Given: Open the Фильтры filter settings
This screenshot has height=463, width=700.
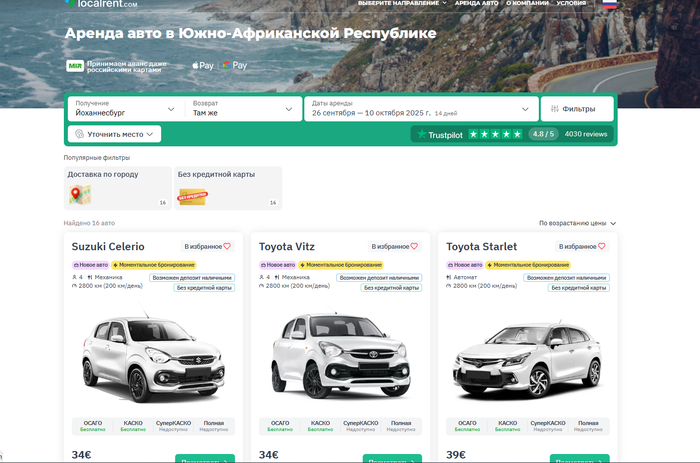Looking at the screenshot, I should (x=578, y=108).
